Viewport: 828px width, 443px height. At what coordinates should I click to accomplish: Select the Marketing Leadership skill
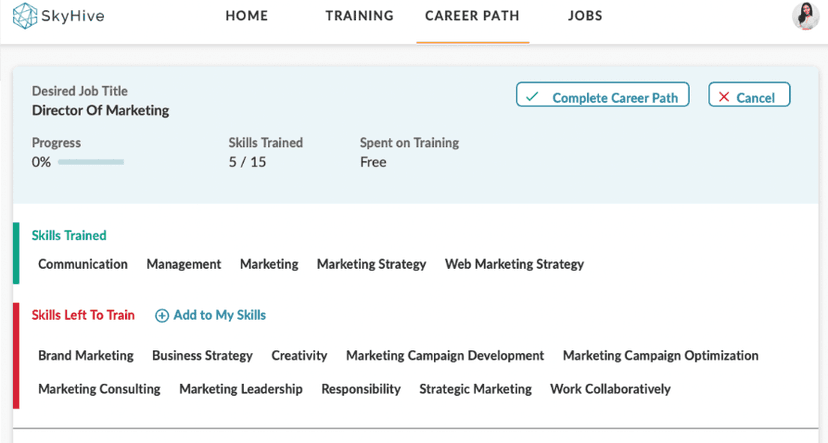[x=241, y=389]
